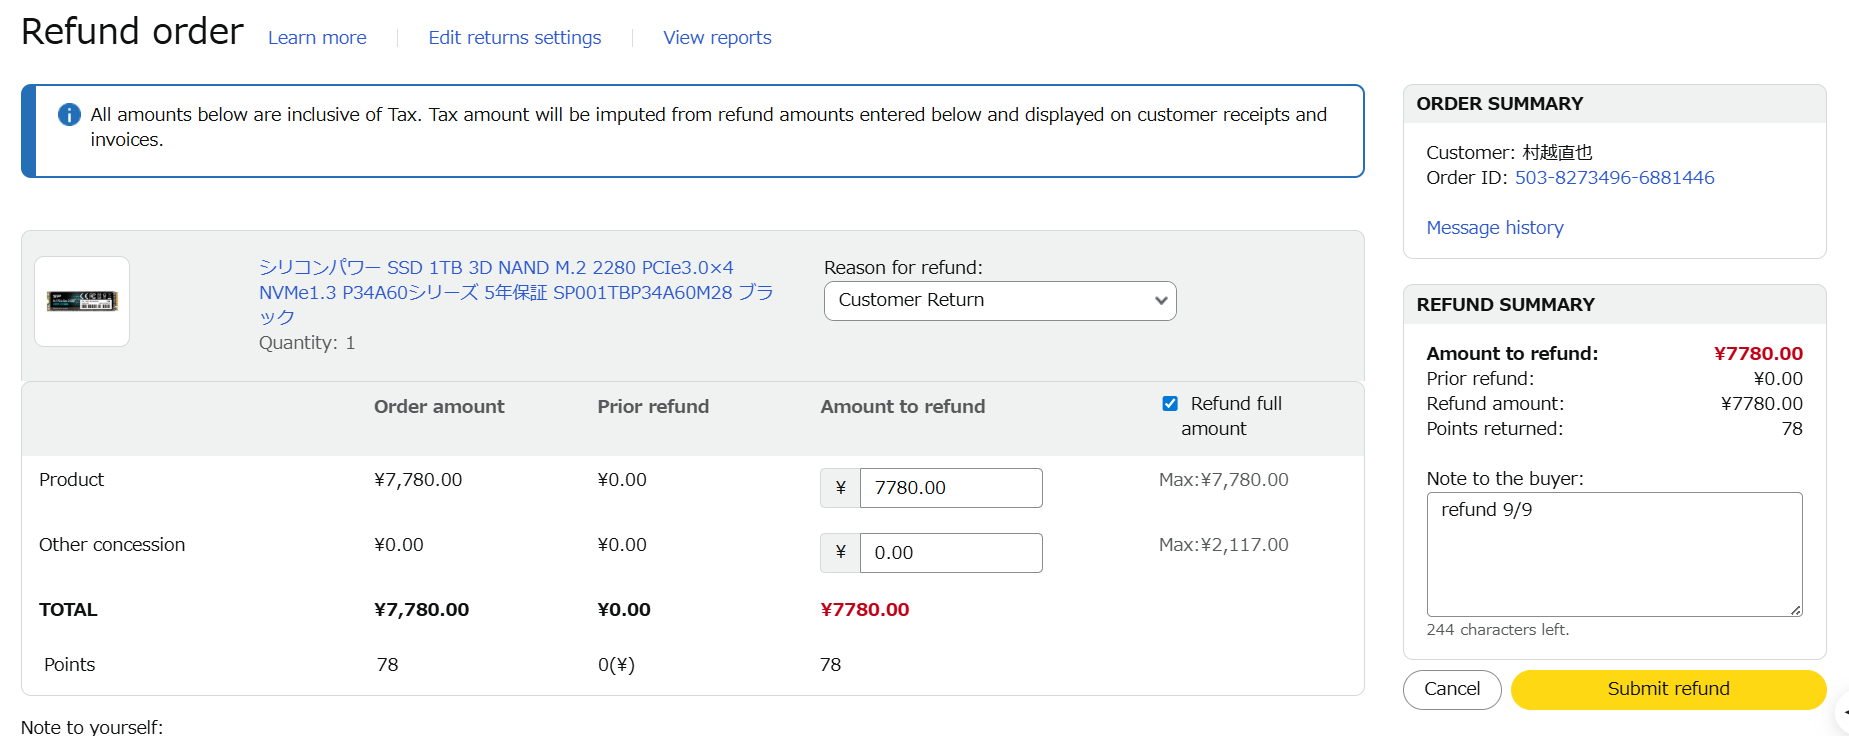
Task: Click the SSD product thumbnail image
Action: pyautogui.click(x=82, y=301)
